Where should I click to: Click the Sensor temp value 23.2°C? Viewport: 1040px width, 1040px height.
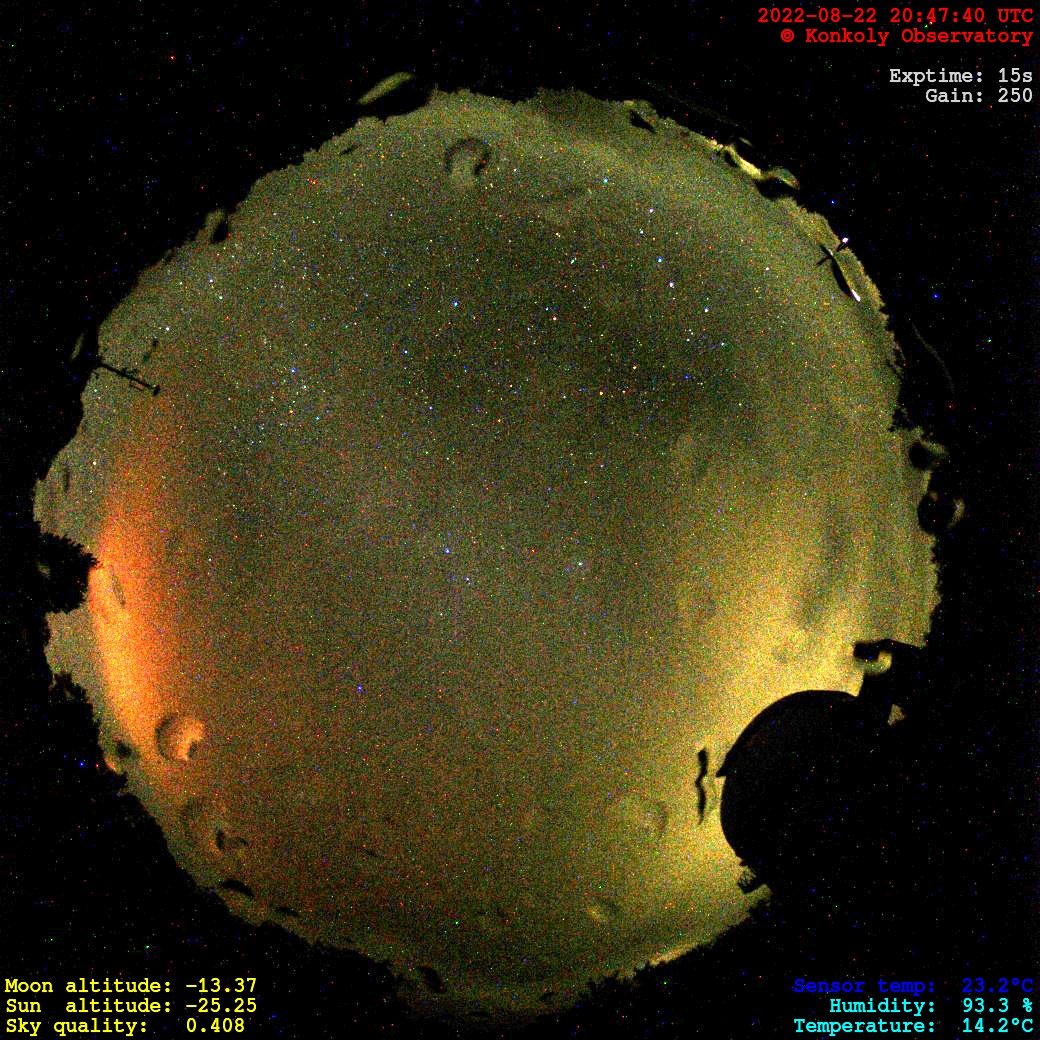pos(997,986)
